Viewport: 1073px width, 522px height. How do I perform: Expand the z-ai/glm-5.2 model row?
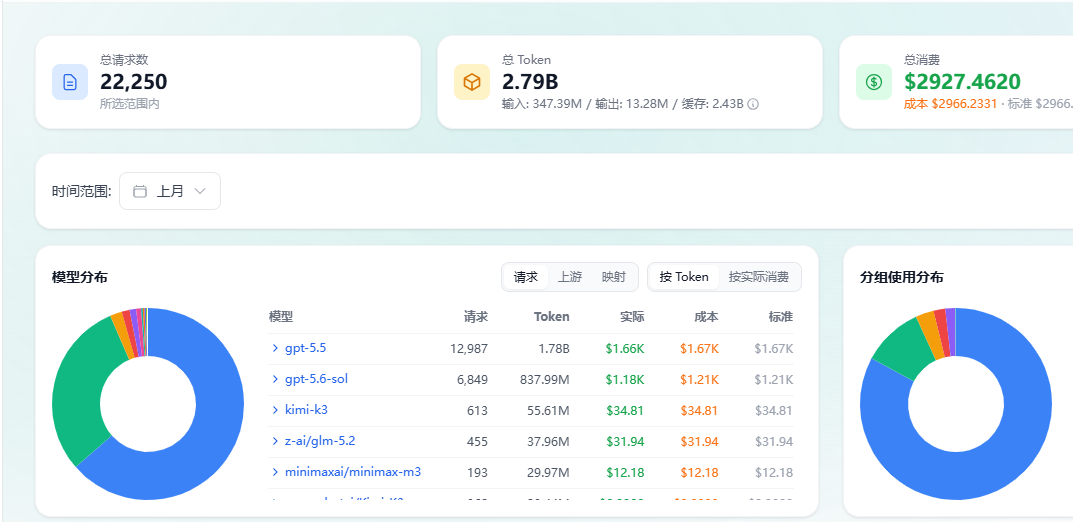pyautogui.click(x=275, y=441)
